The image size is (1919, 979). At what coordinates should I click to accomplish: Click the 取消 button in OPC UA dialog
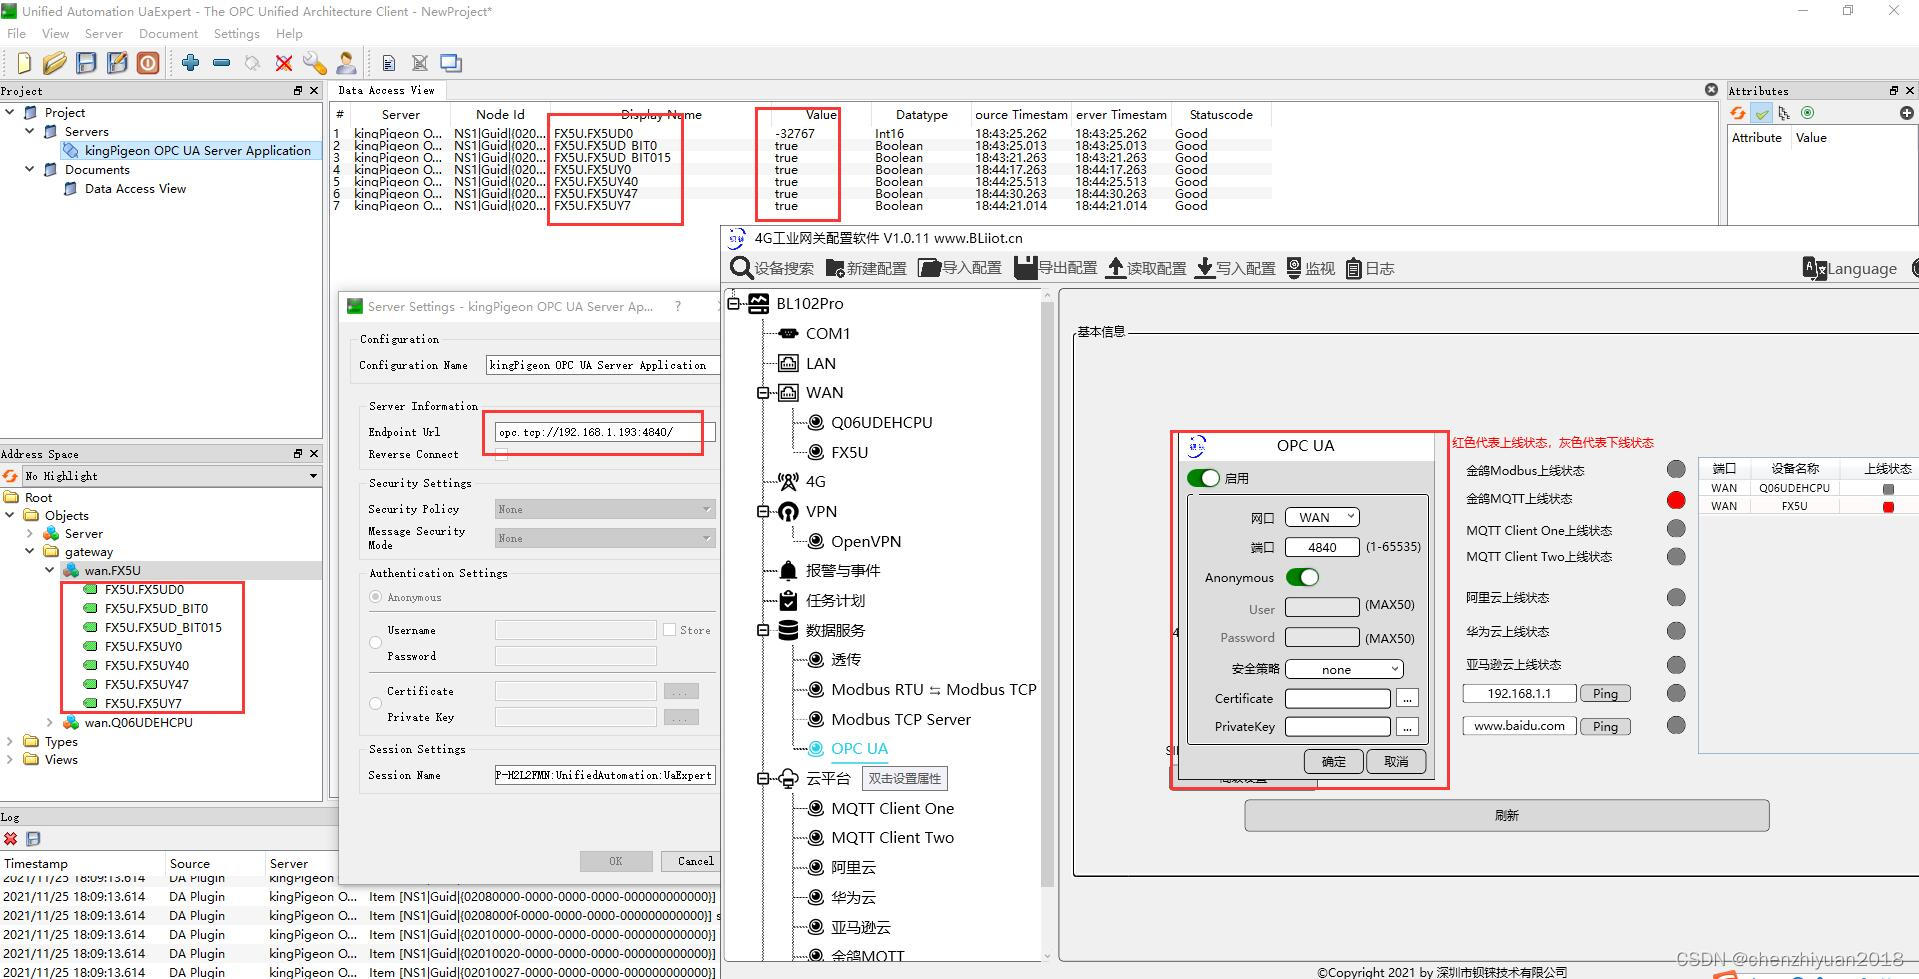(1395, 761)
